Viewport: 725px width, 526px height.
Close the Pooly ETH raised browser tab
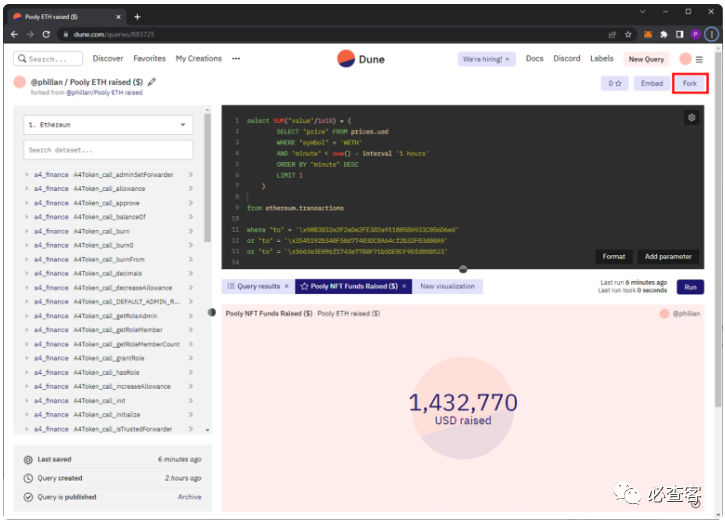[118, 17]
